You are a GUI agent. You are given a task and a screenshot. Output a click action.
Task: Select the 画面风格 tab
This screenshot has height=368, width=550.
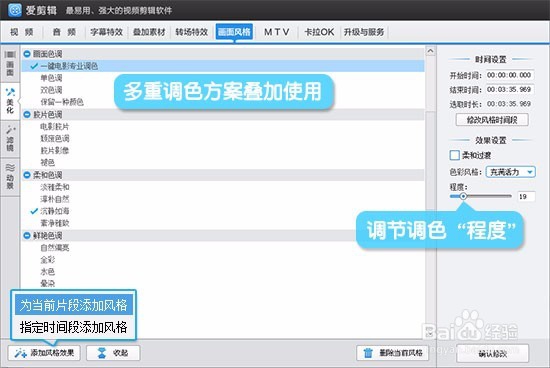234,32
